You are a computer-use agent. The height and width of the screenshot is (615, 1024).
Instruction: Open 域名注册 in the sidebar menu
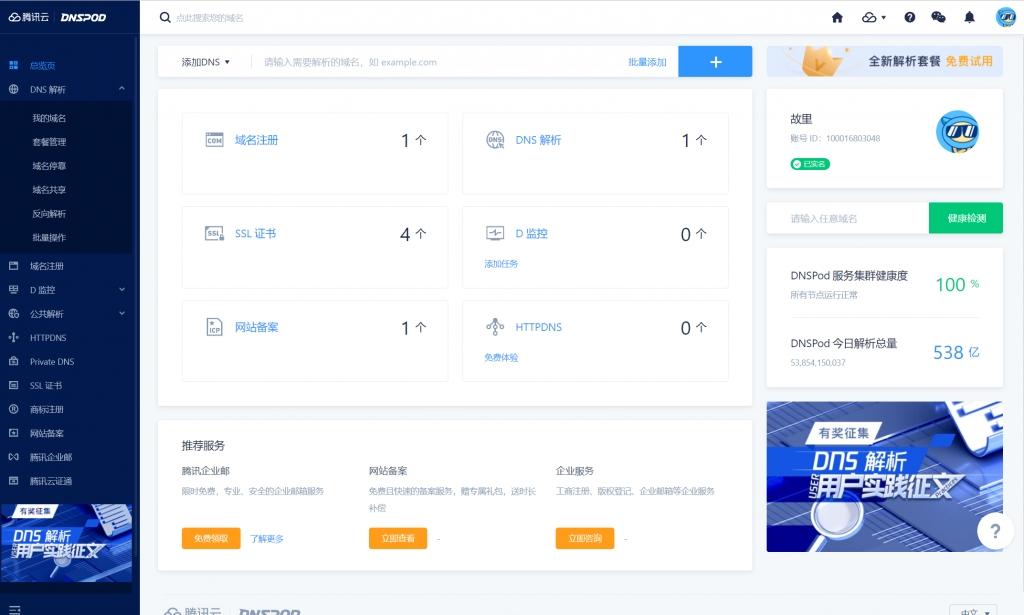46,266
